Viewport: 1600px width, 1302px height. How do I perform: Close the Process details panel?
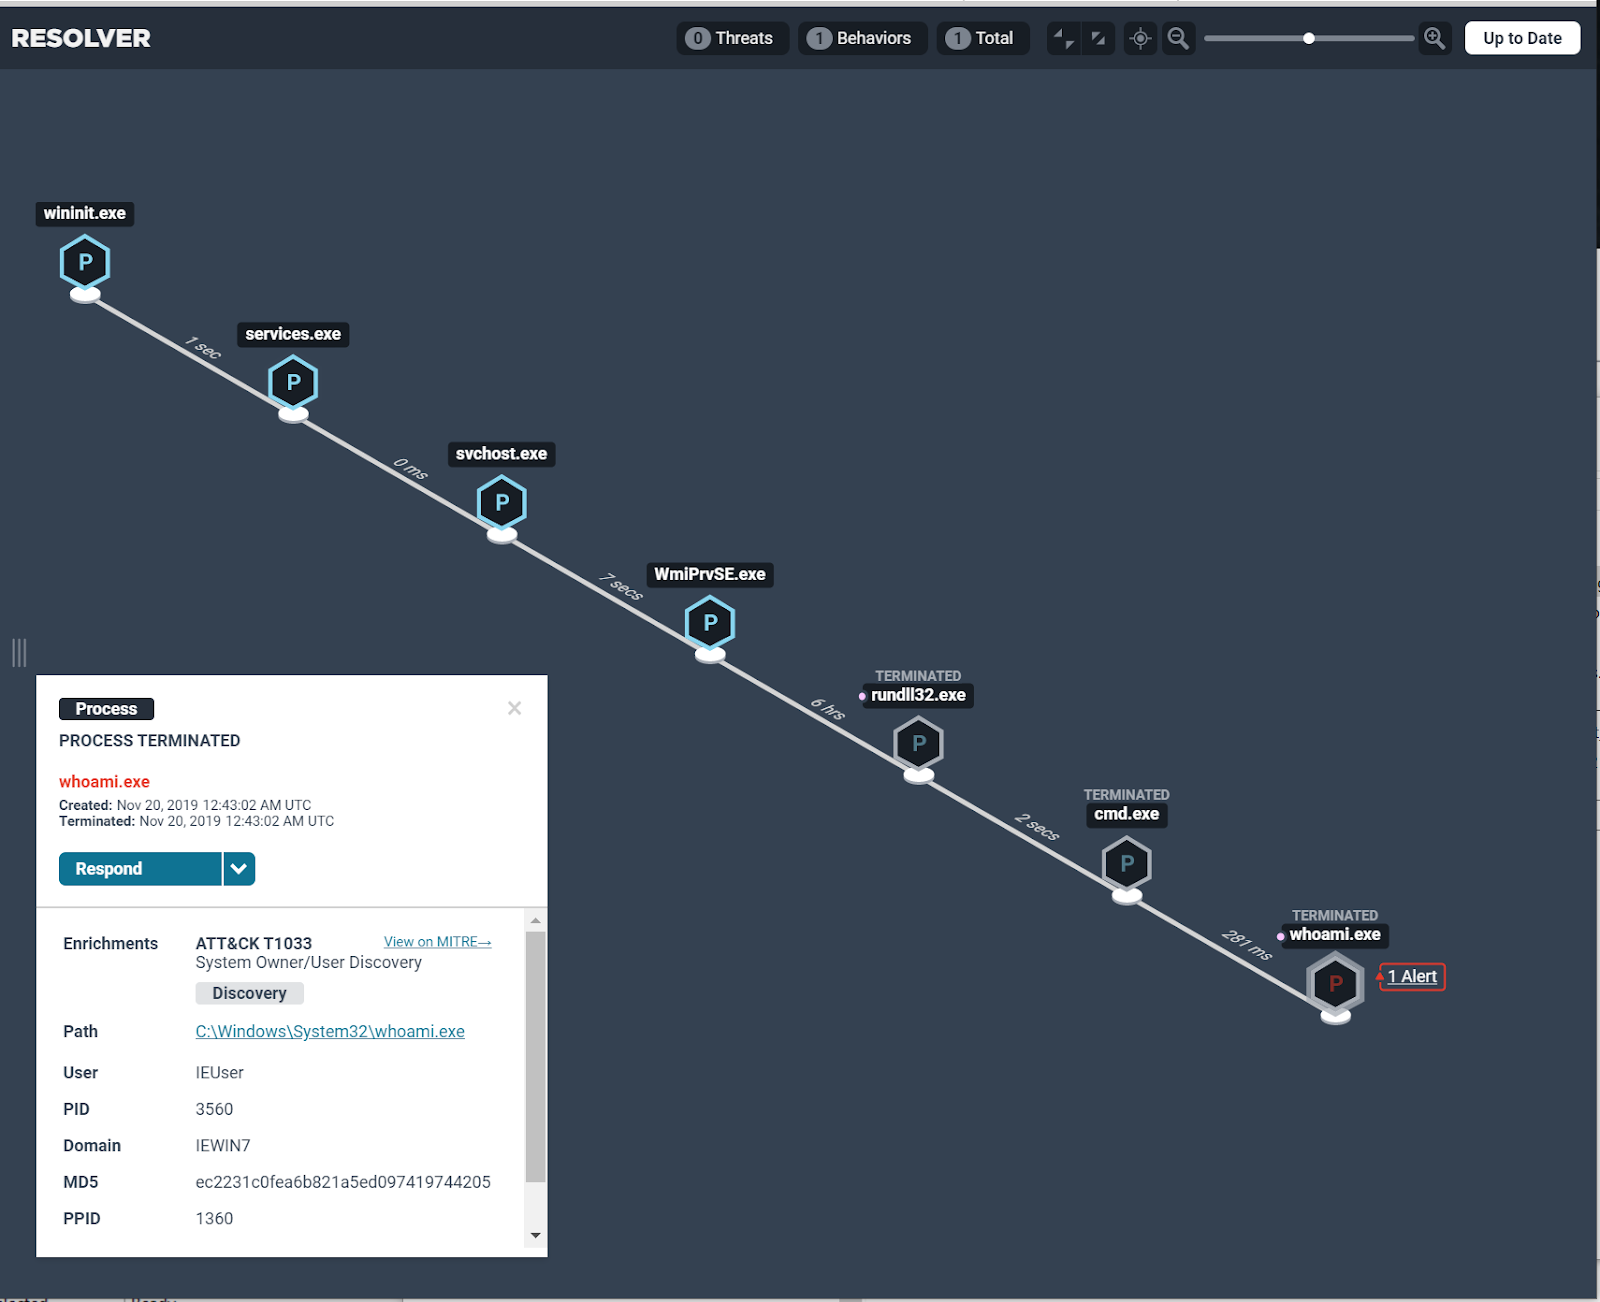514,708
